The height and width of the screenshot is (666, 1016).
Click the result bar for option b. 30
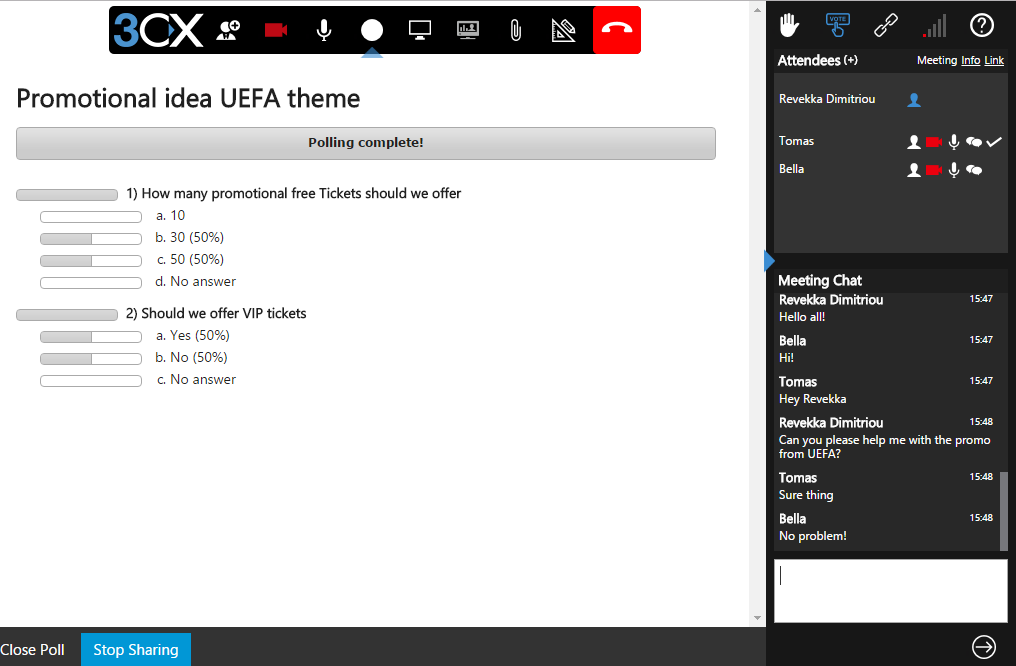pos(91,239)
